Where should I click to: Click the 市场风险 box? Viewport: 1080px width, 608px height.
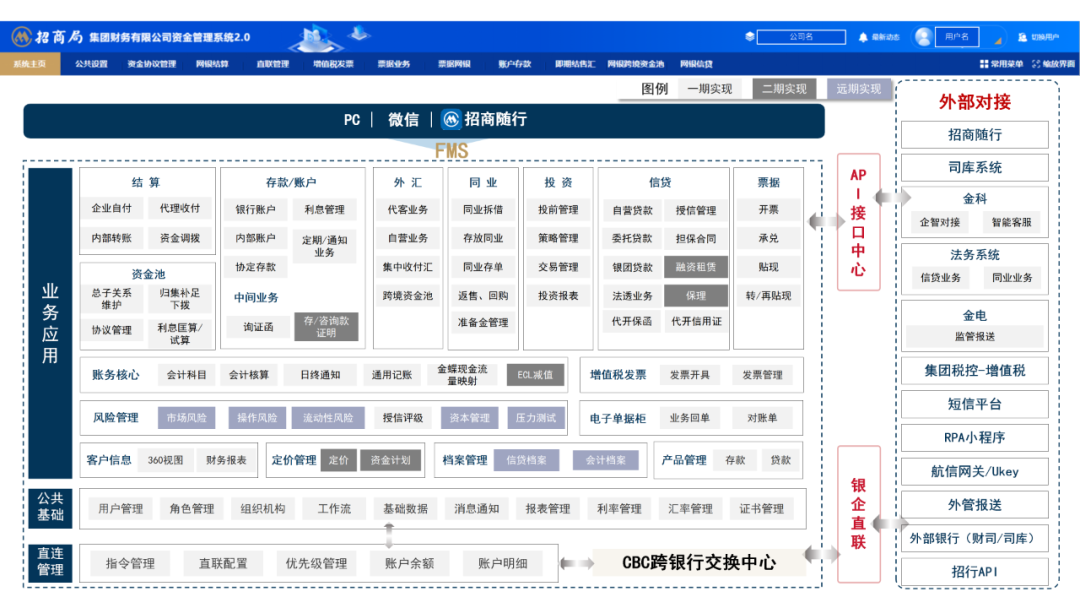[187, 417]
